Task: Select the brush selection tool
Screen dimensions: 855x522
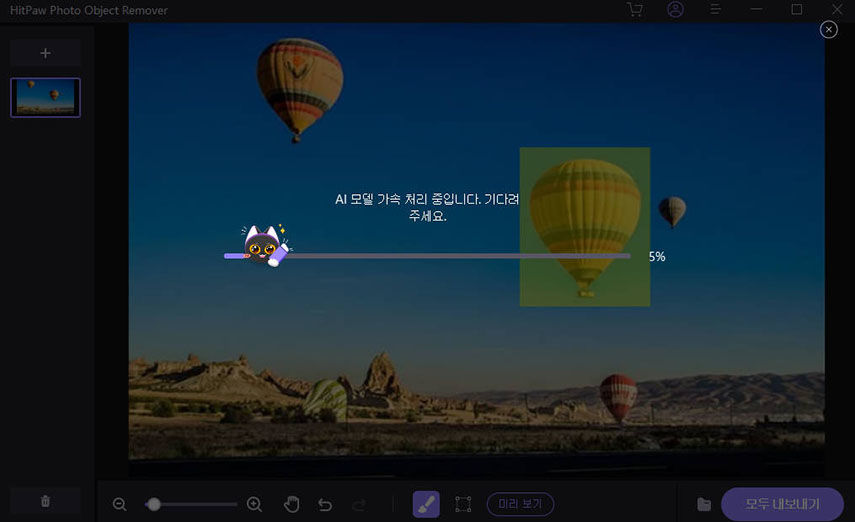Action: point(426,504)
